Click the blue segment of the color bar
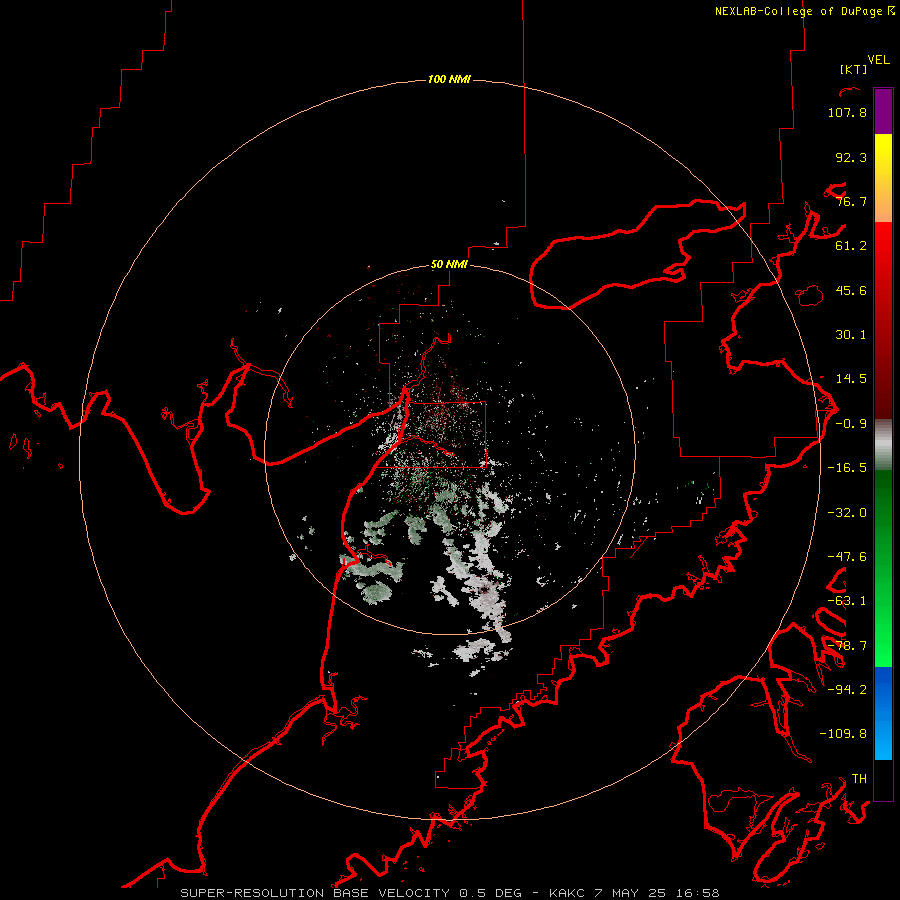This screenshot has height=900, width=900. click(x=883, y=713)
